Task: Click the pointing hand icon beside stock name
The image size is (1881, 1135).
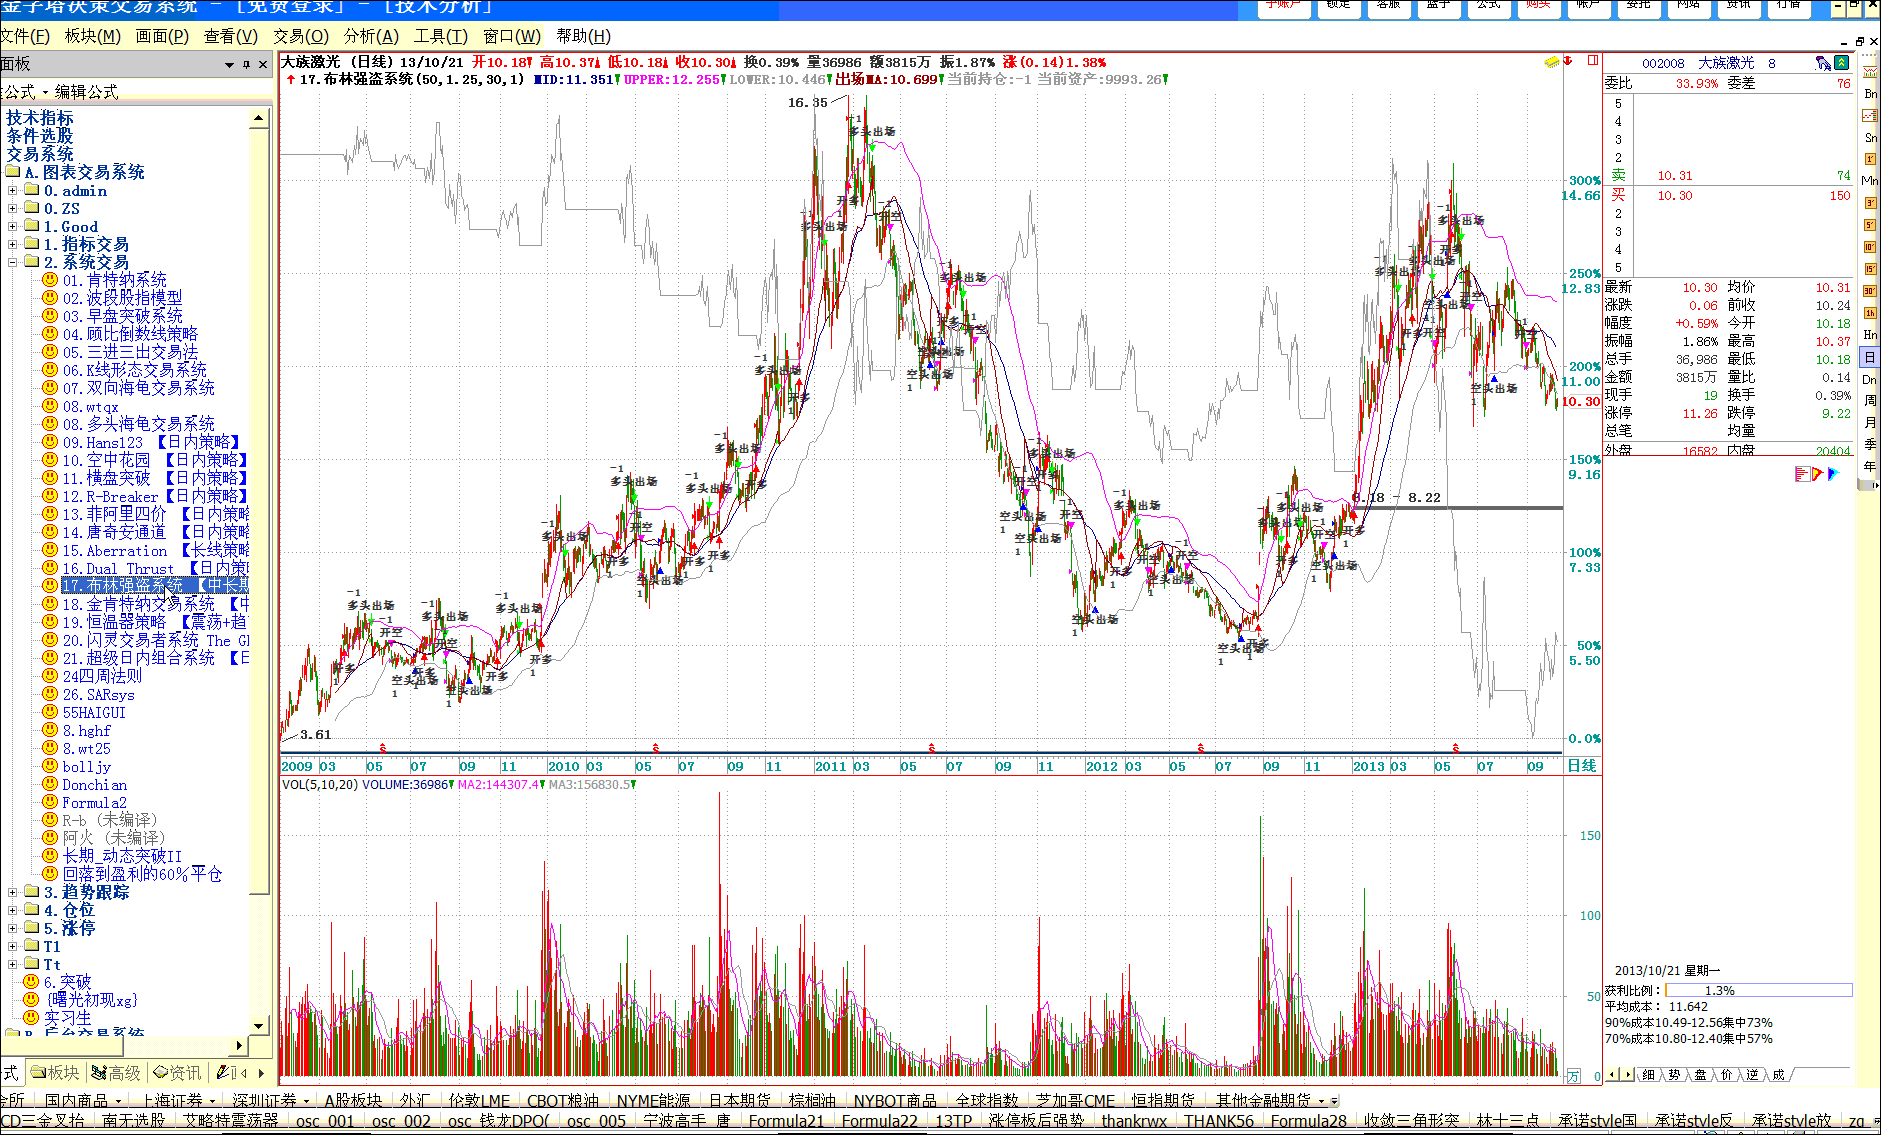Action: [x=1823, y=63]
